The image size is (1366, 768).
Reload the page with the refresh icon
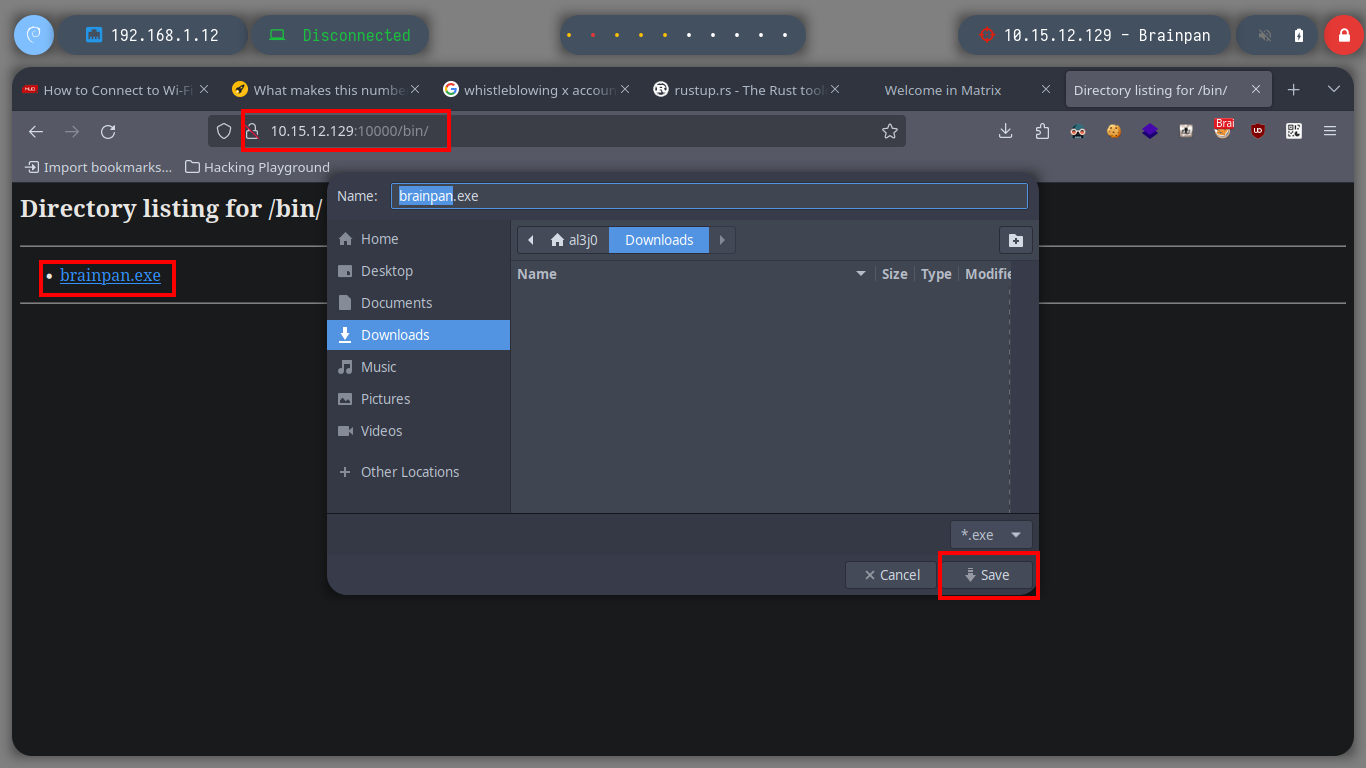108,131
